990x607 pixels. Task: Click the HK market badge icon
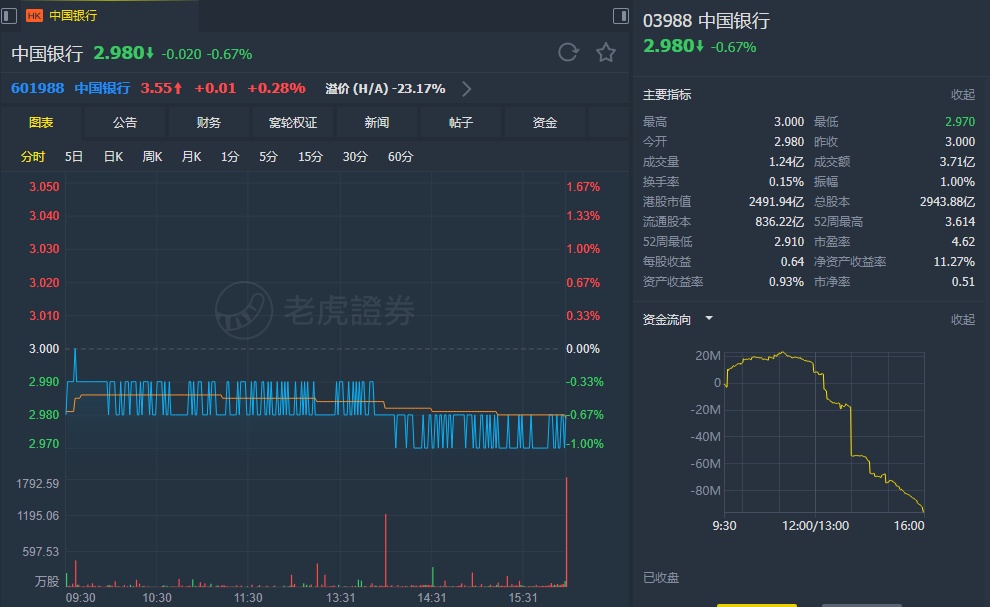coord(34,16)
